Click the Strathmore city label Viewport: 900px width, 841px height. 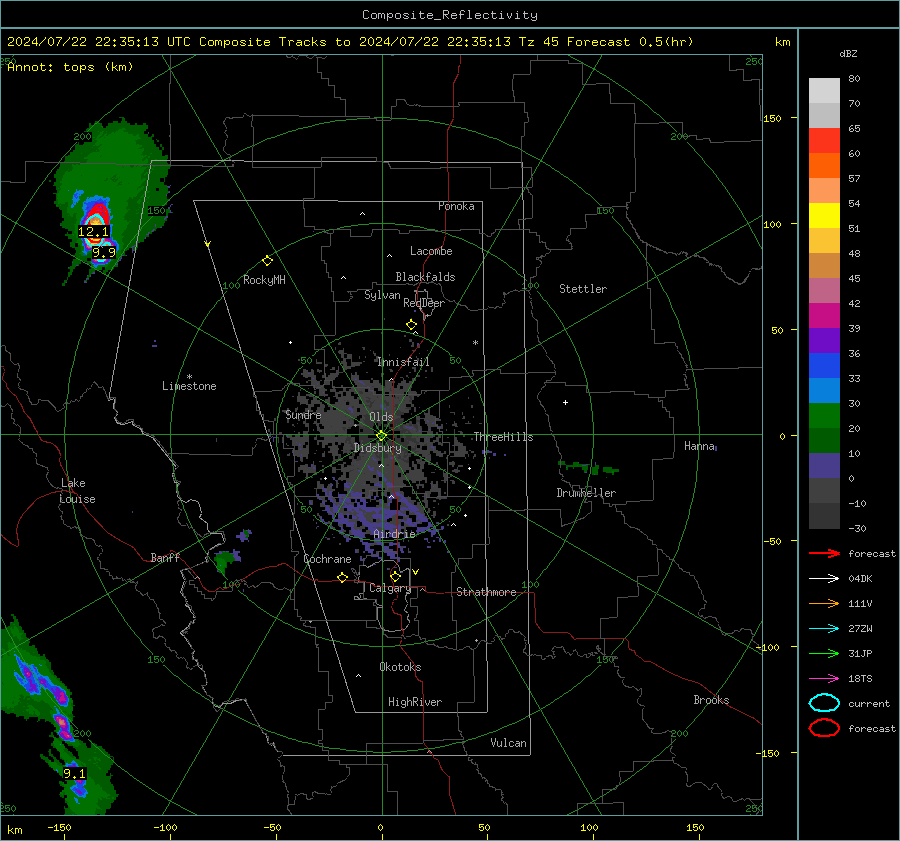[x=486, y=592]
